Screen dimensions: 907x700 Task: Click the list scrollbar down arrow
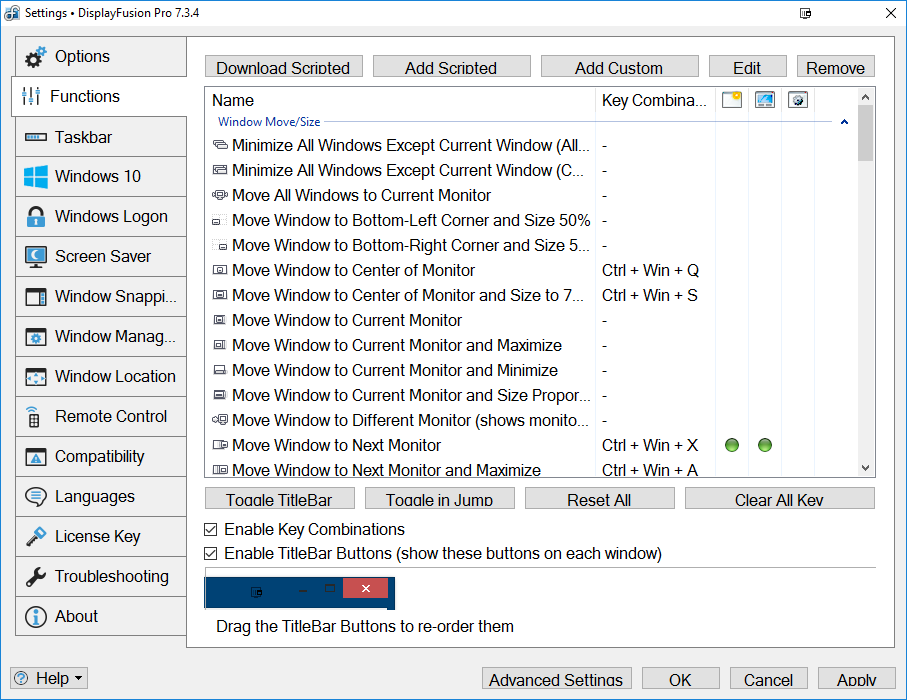866,467
